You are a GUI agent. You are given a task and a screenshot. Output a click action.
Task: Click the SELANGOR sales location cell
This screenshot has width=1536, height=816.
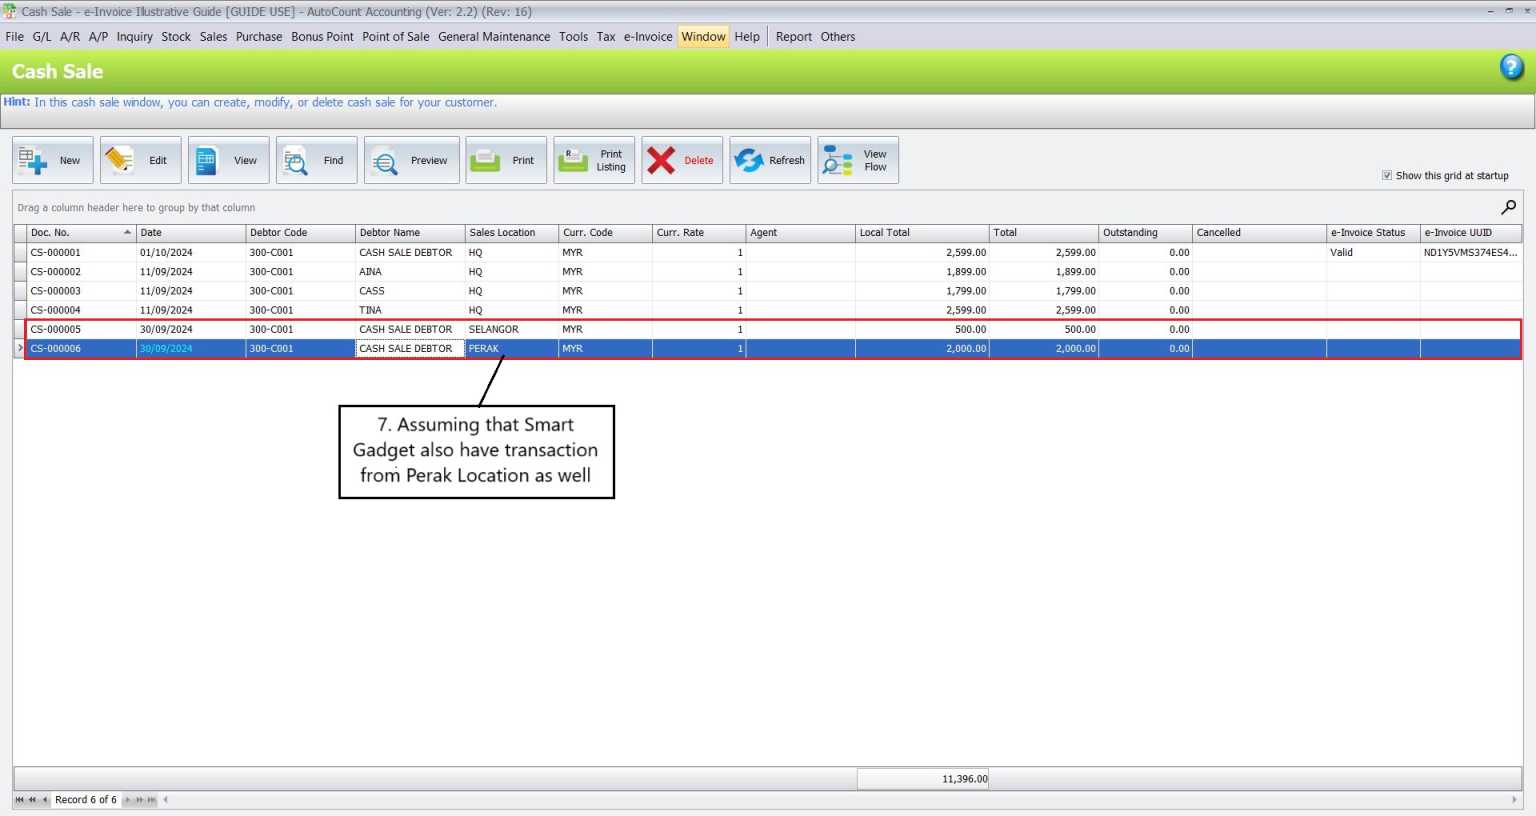click(x=512, y=329)
